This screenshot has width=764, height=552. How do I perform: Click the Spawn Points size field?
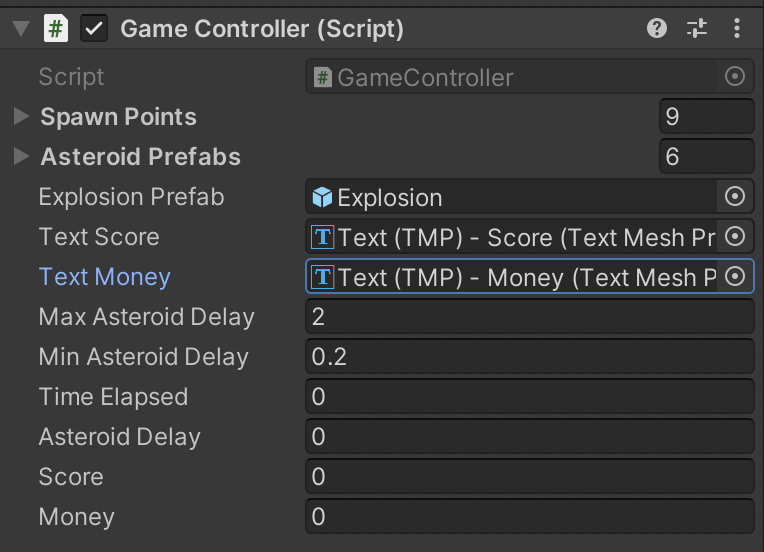[706, 117]
